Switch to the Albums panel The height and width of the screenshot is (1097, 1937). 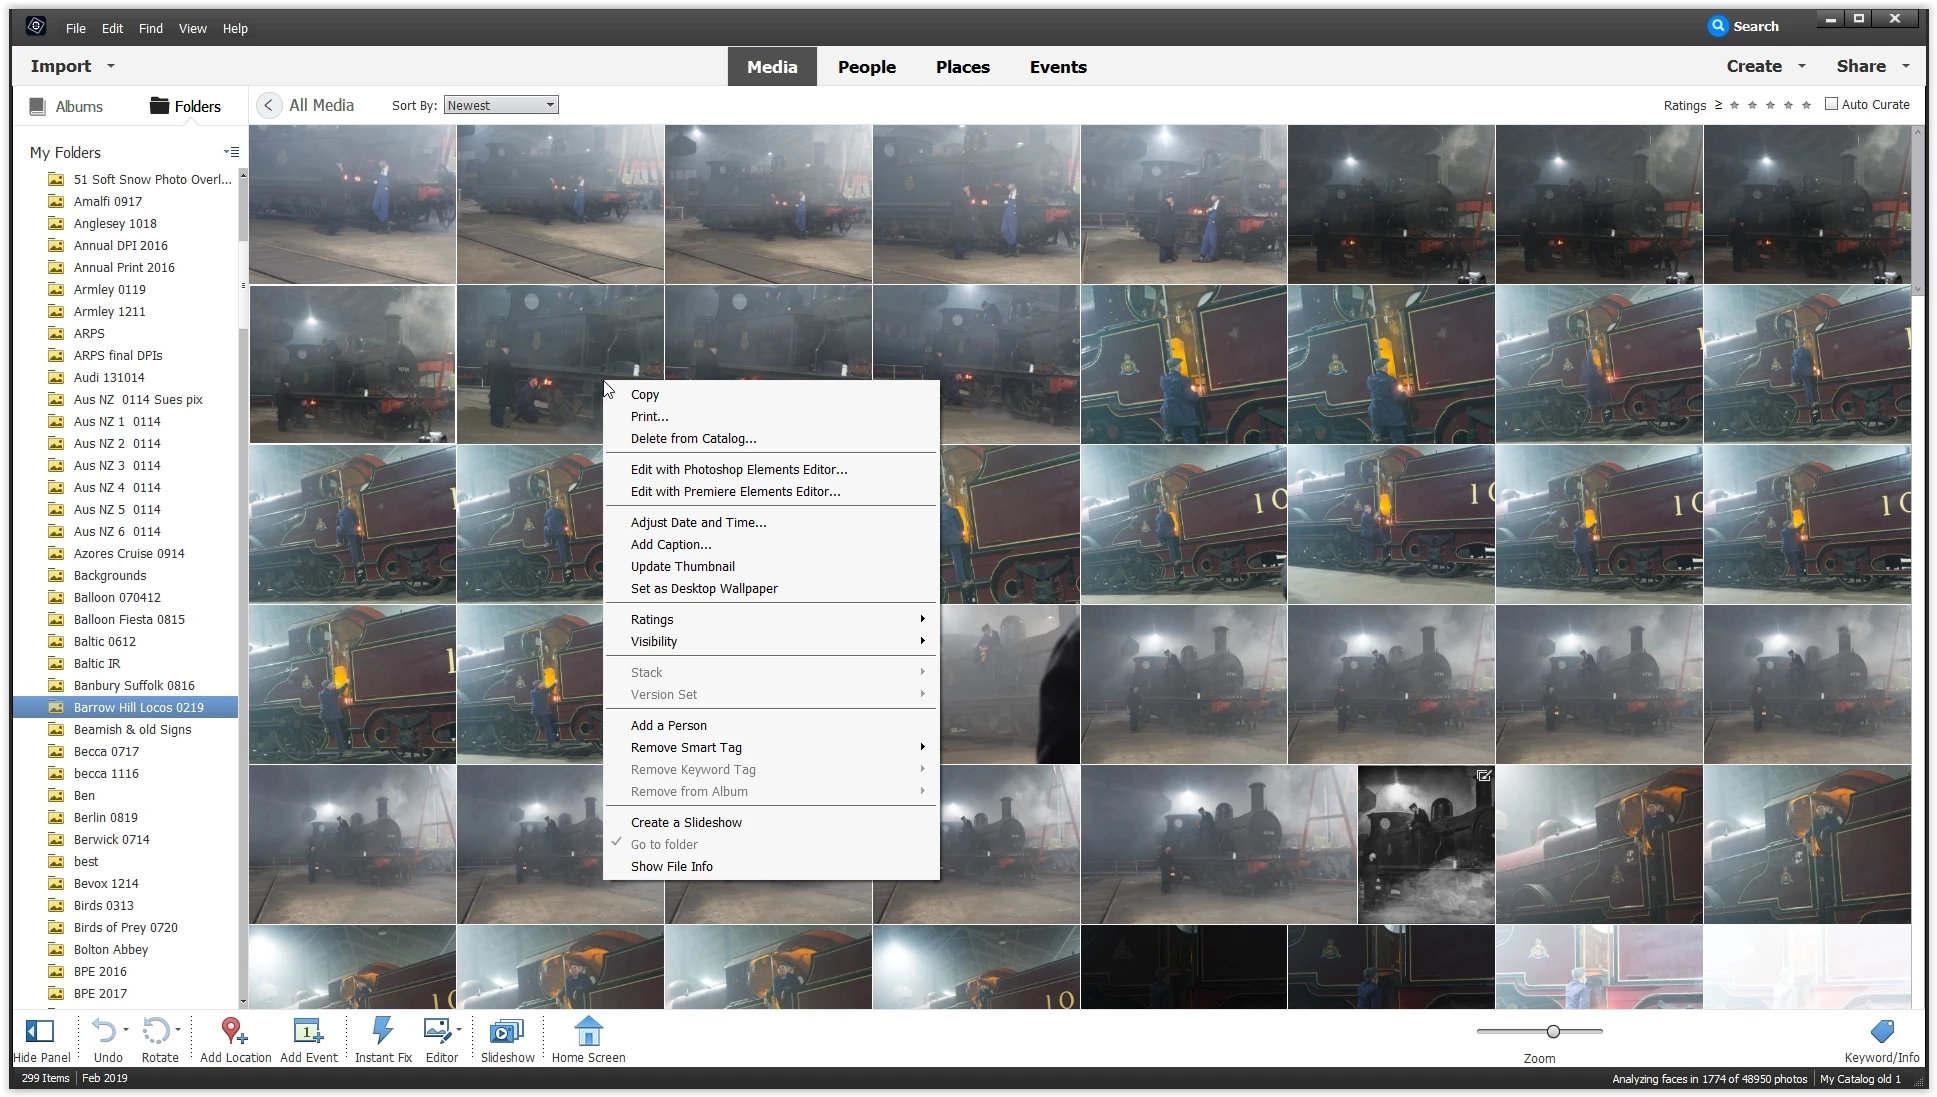[x=66, y=106]
